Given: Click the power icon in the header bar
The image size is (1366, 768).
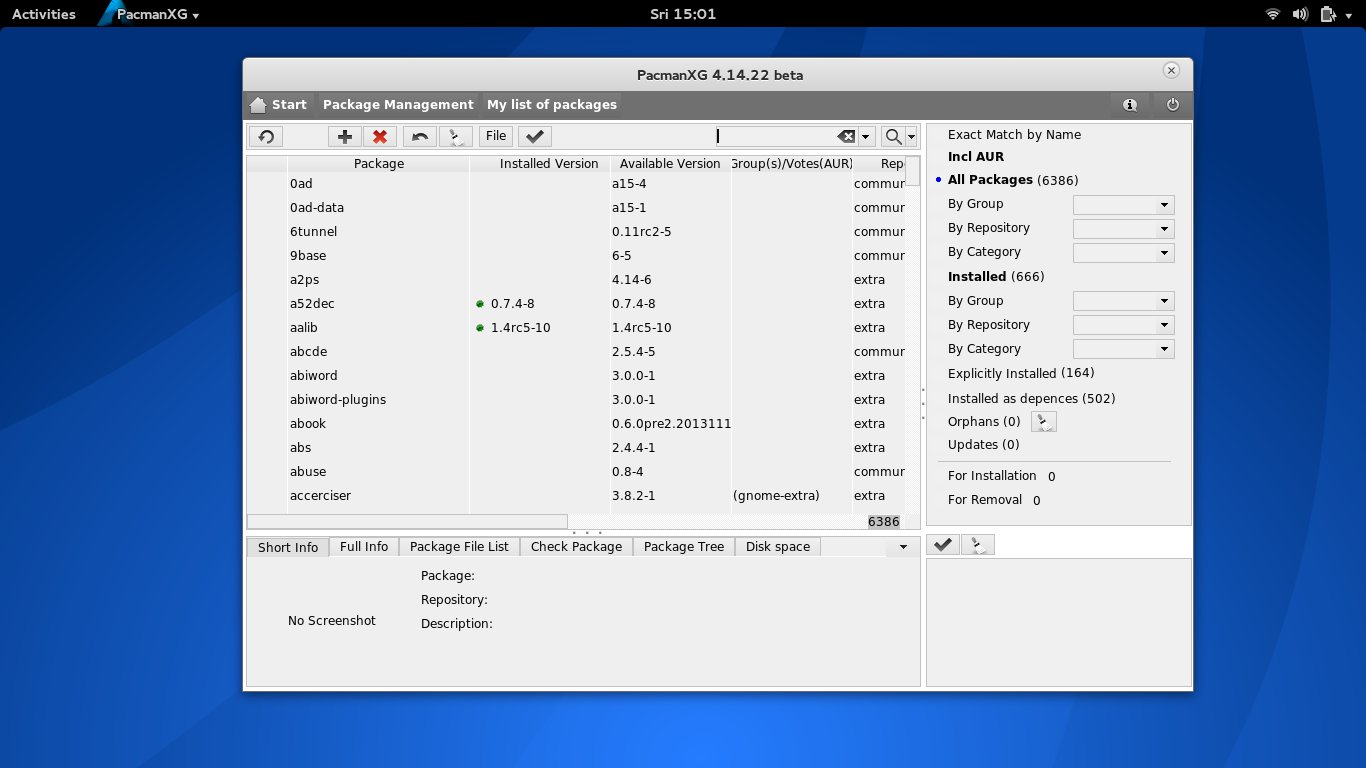Looking at the screenshot, I should [x=1173, y=105].
